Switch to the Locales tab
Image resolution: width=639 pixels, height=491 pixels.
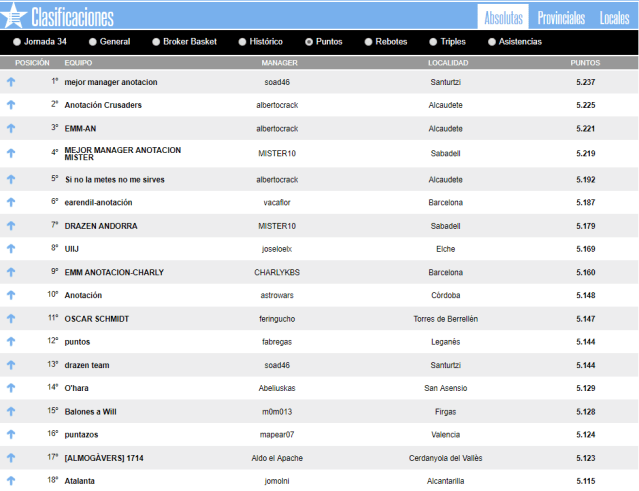coord(614,18)
